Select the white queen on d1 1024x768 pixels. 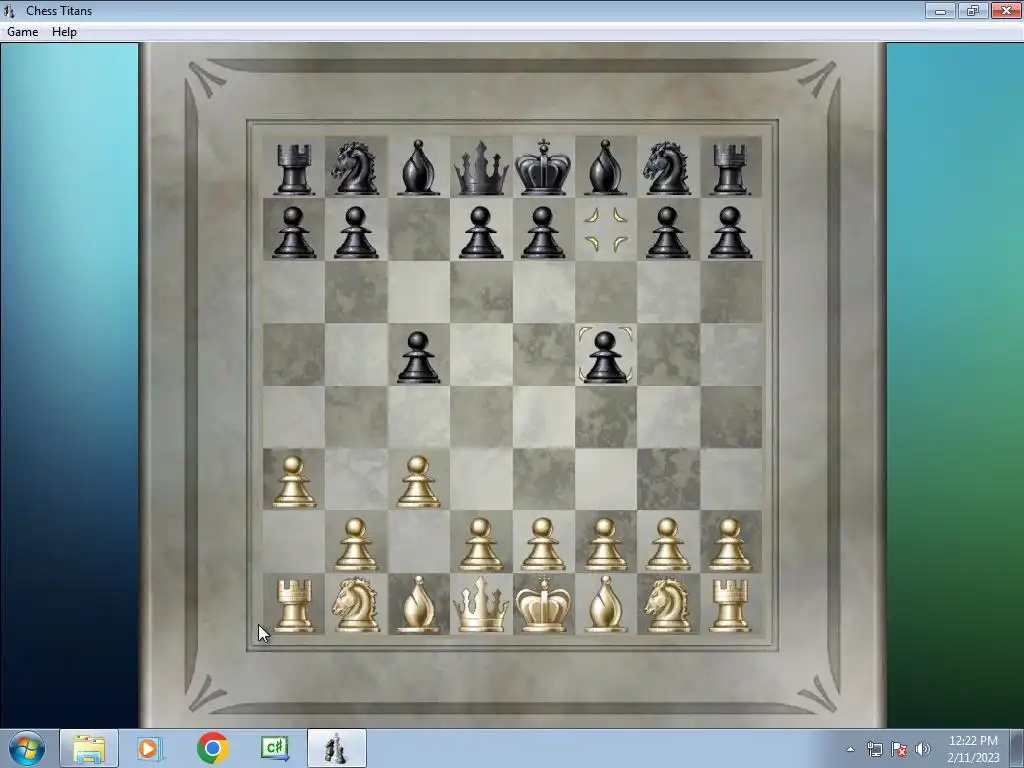point(481,605)
